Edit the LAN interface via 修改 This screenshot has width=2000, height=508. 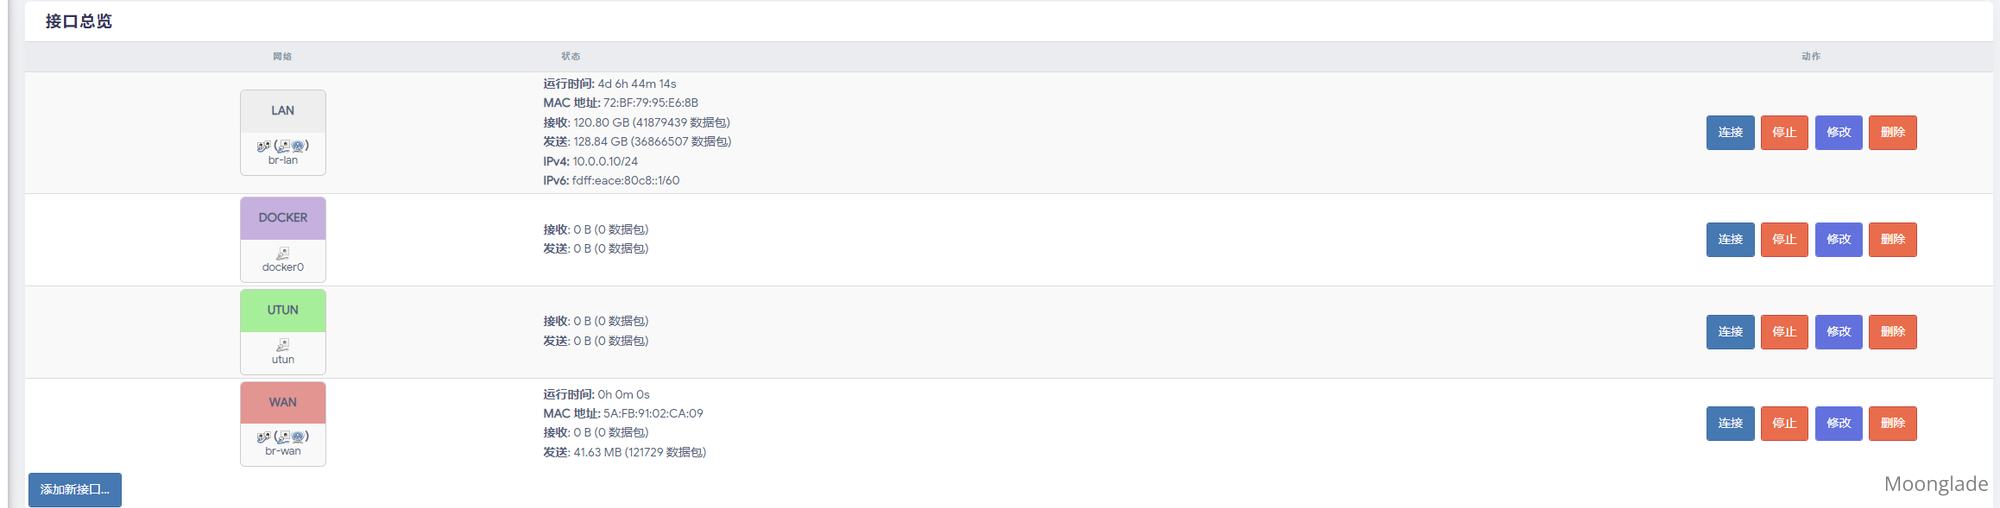click(1838, 133)
